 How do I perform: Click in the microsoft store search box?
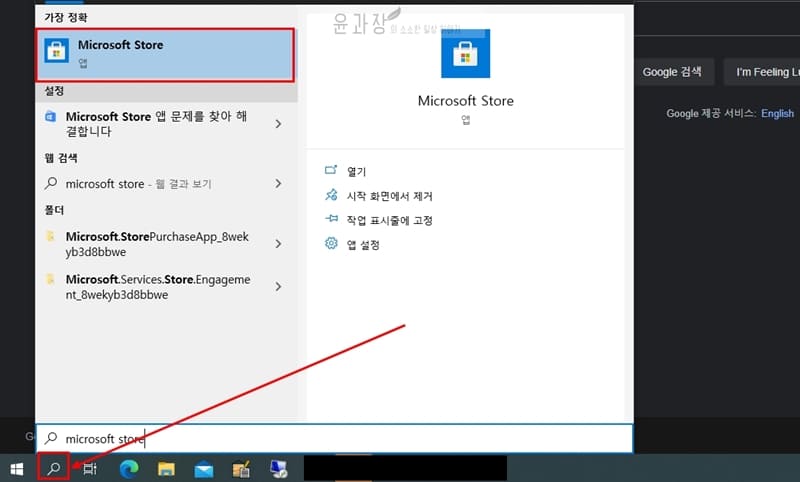(x=334, y=438)
